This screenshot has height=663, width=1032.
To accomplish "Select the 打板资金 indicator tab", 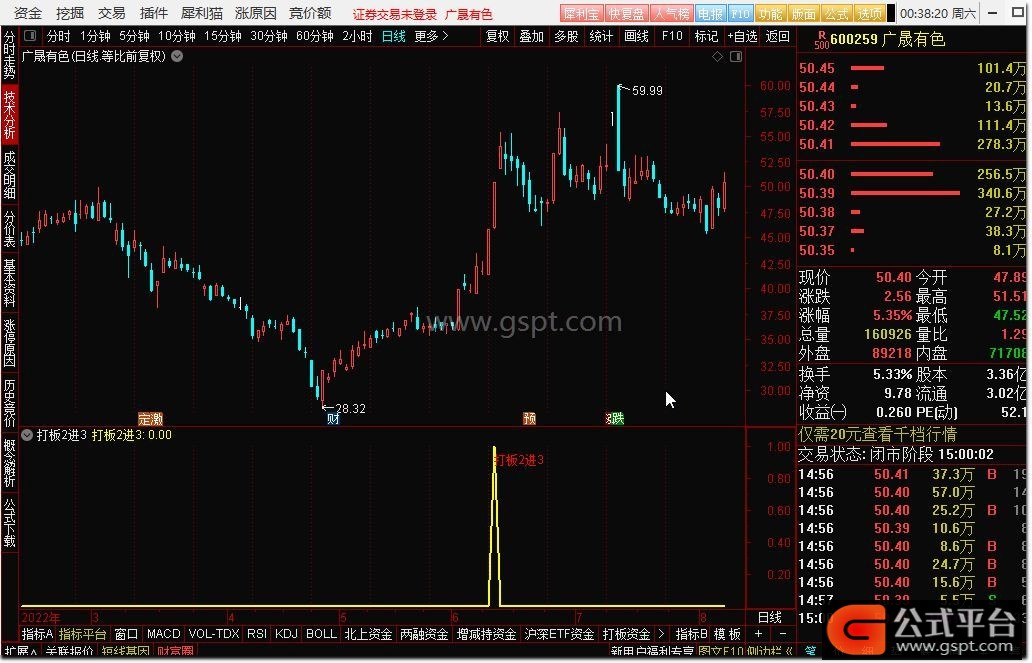I will click(626, 634).
